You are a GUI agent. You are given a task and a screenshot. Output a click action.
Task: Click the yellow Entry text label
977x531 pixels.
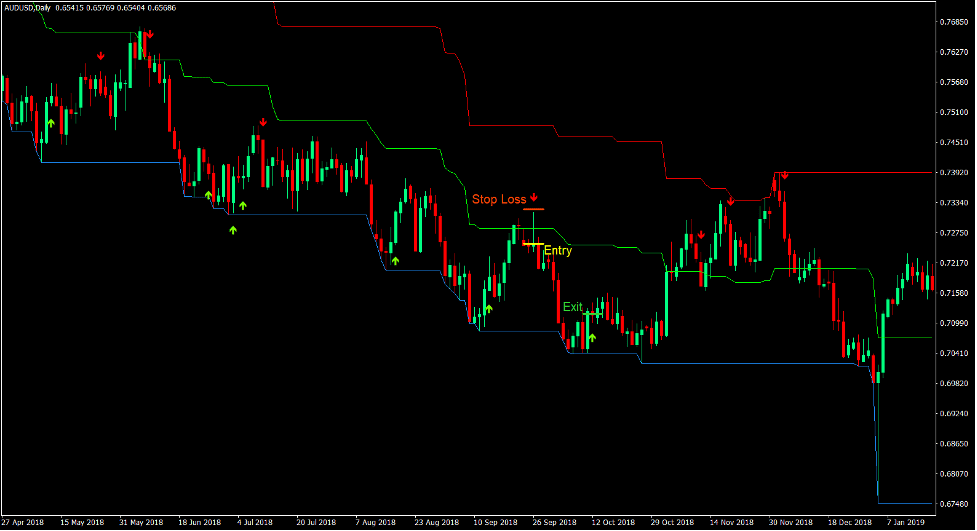558,251
